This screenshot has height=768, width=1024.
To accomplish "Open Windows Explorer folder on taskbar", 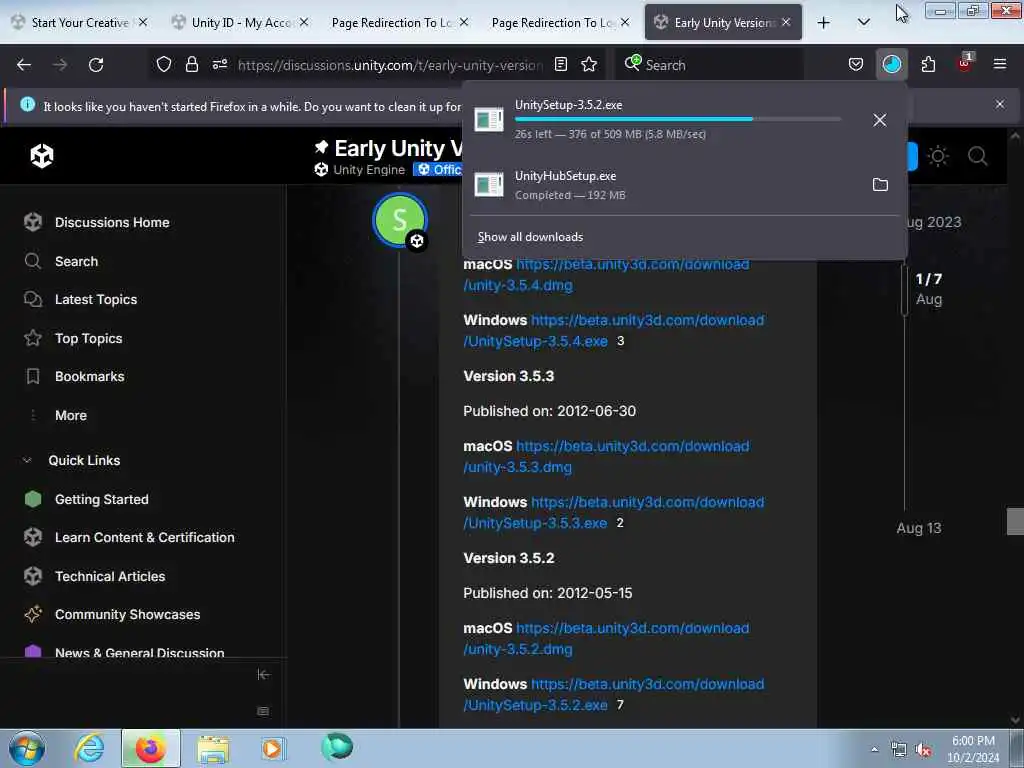I will tap(213, 749).
